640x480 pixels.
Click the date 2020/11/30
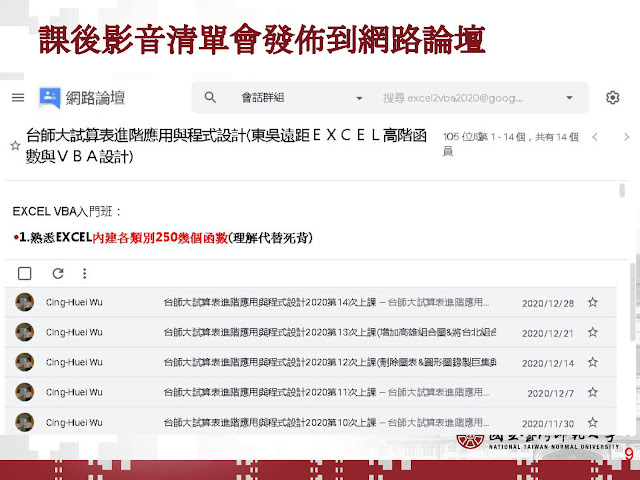point(548,423)
